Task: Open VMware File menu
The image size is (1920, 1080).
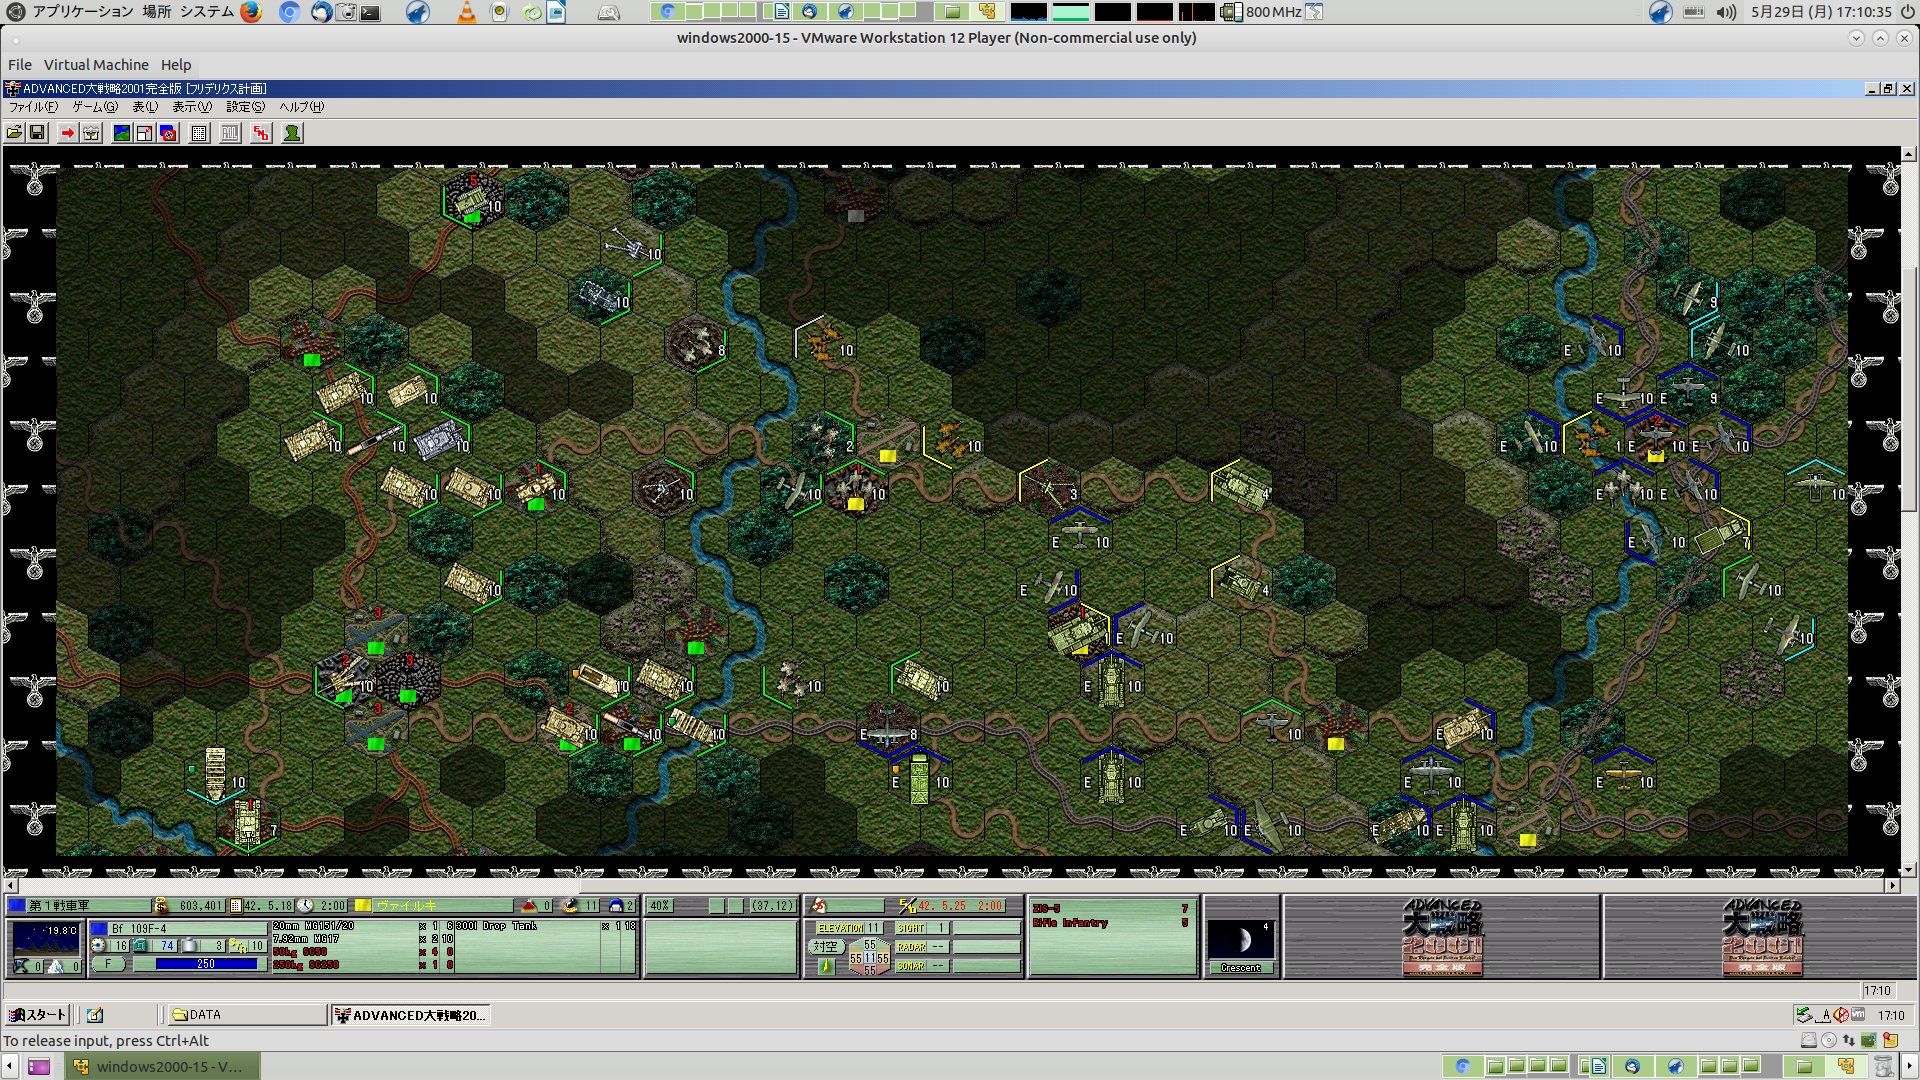Action: [x=20, y=65]
